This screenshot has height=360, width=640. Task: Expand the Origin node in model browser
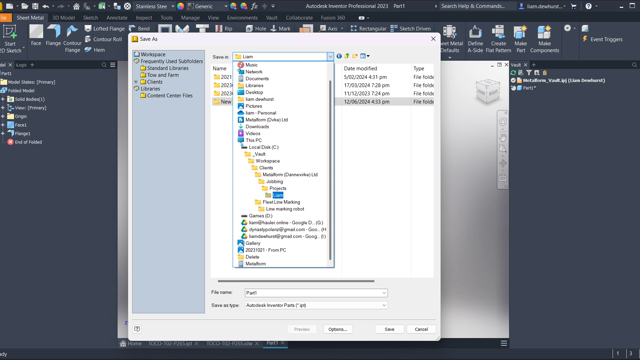click(3, 116)
